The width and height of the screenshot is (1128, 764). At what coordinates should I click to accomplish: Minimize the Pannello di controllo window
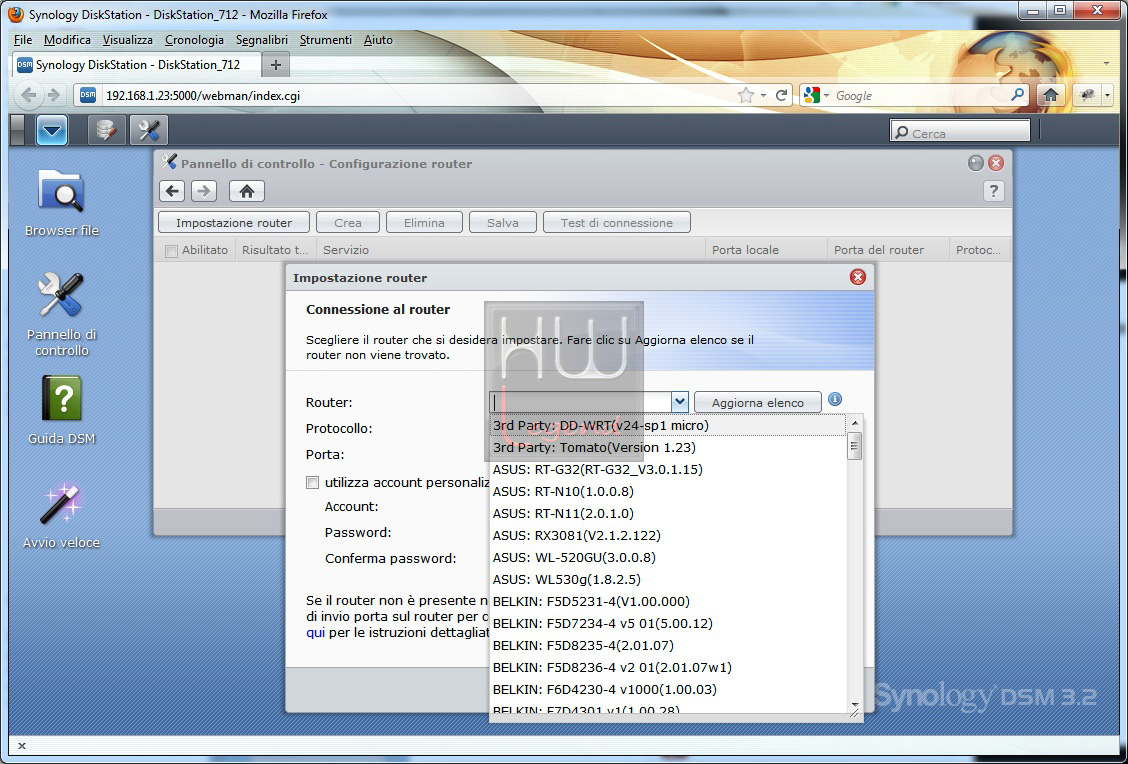975,163
